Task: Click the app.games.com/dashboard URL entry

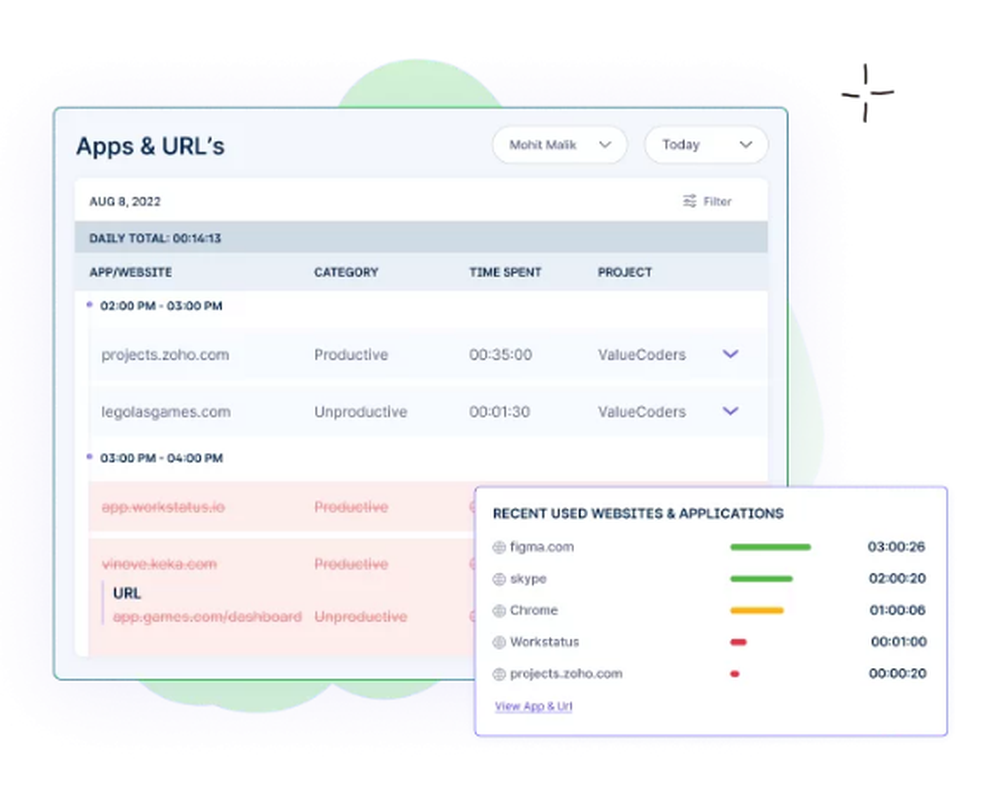Action: point(207,617)
